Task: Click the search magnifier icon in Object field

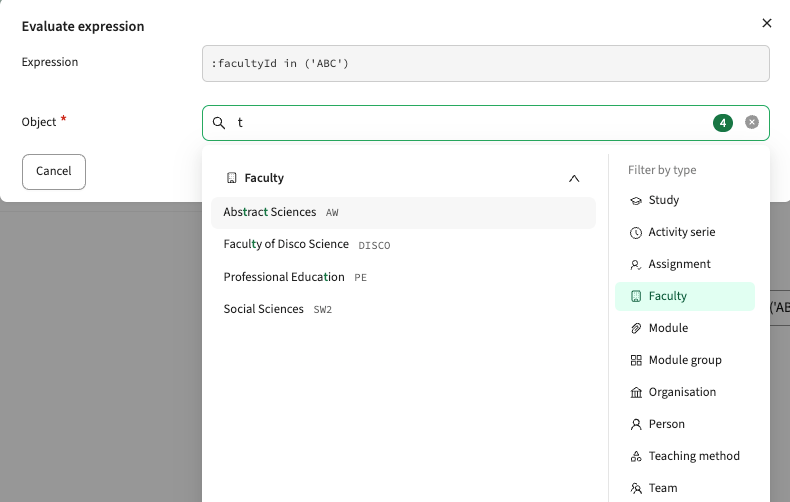Action: pos(219,123)
